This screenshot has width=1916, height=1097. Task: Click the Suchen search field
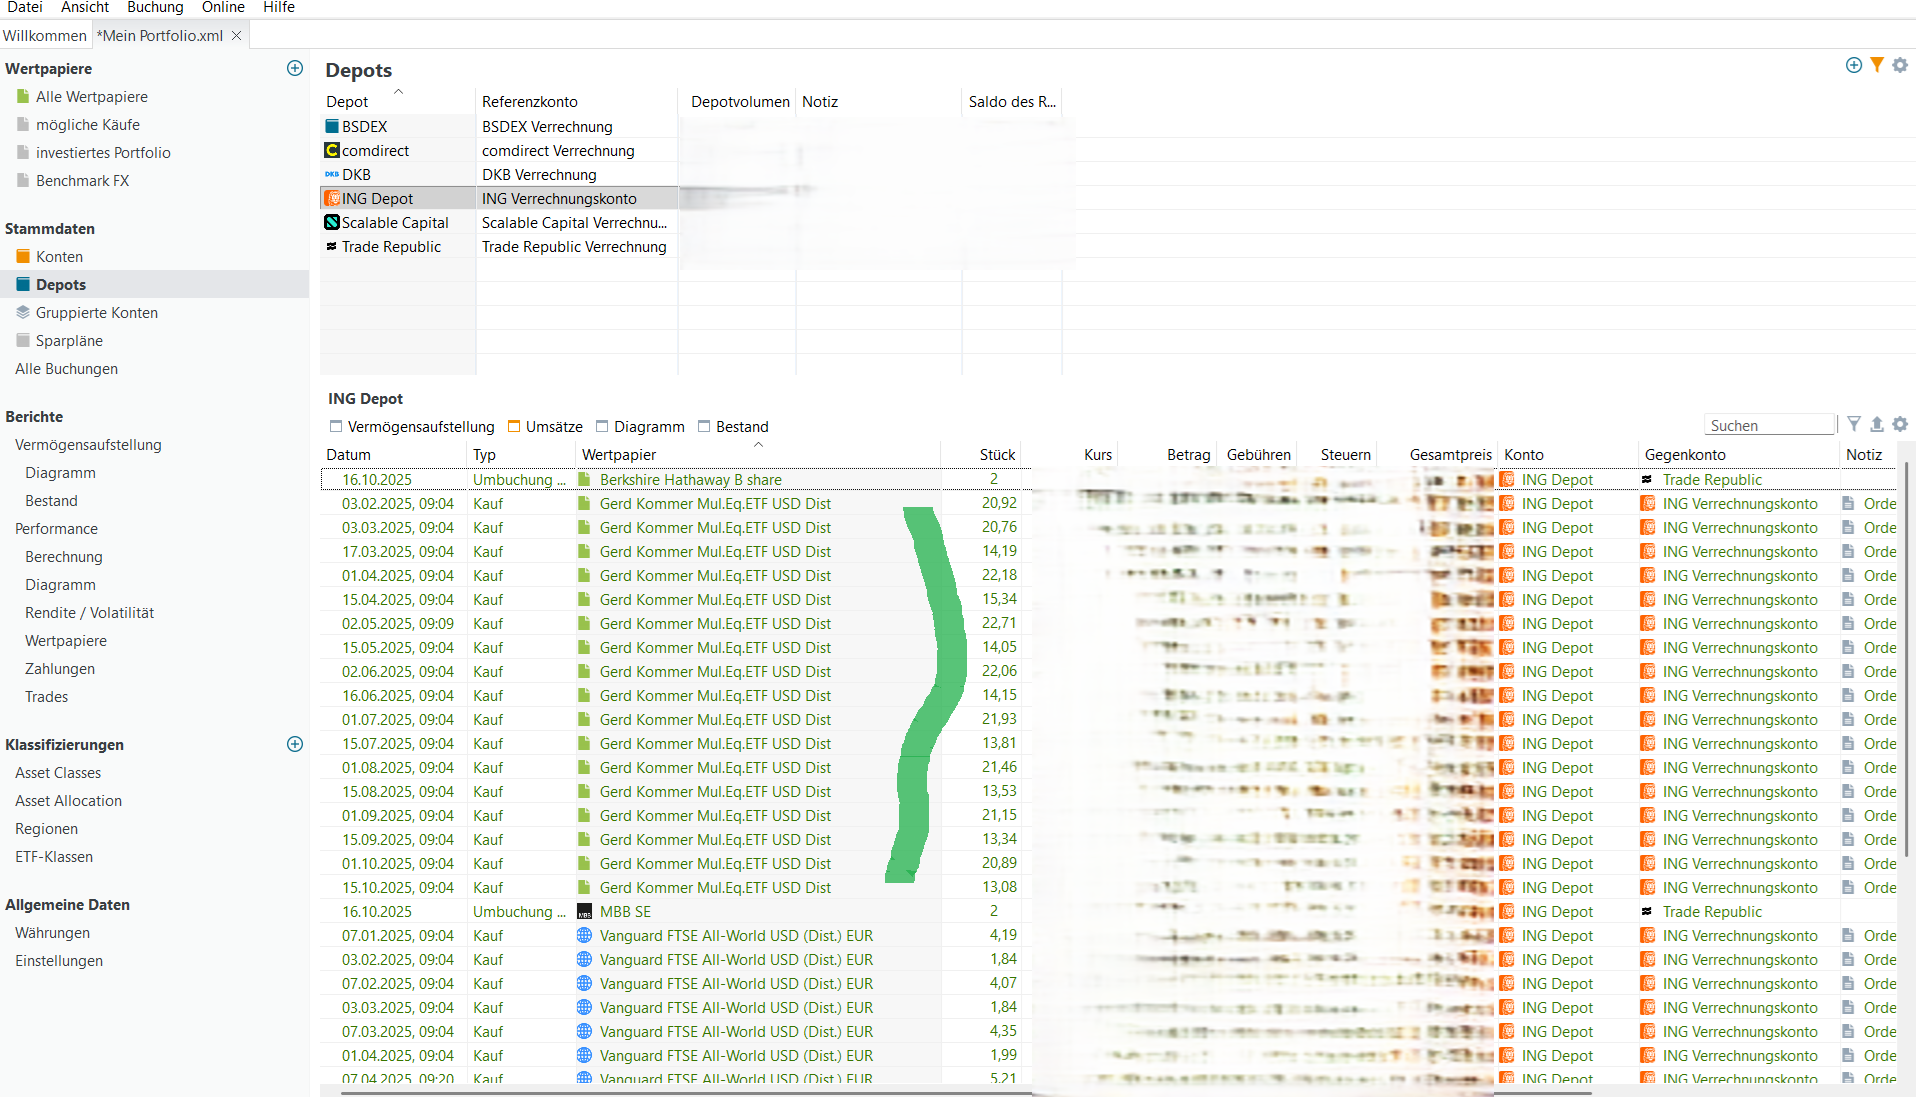[x=1769, y=425]
